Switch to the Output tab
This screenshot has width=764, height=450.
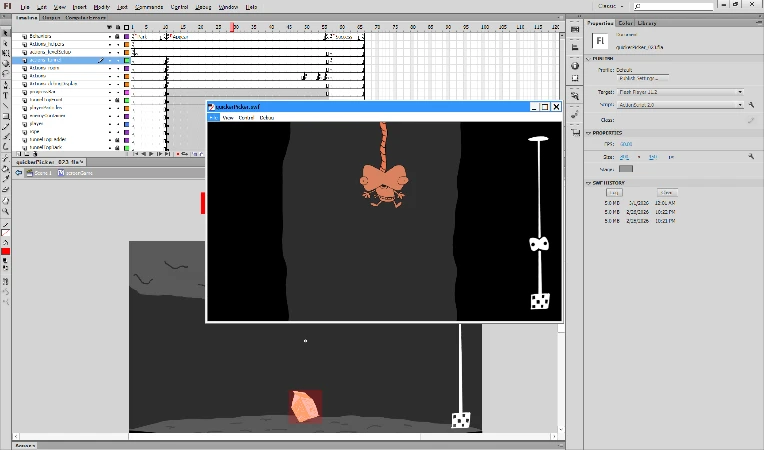pos(51,18)
